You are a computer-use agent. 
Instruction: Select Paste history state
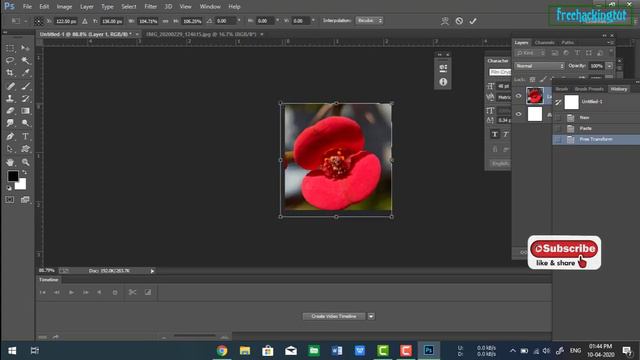(596, 129)
